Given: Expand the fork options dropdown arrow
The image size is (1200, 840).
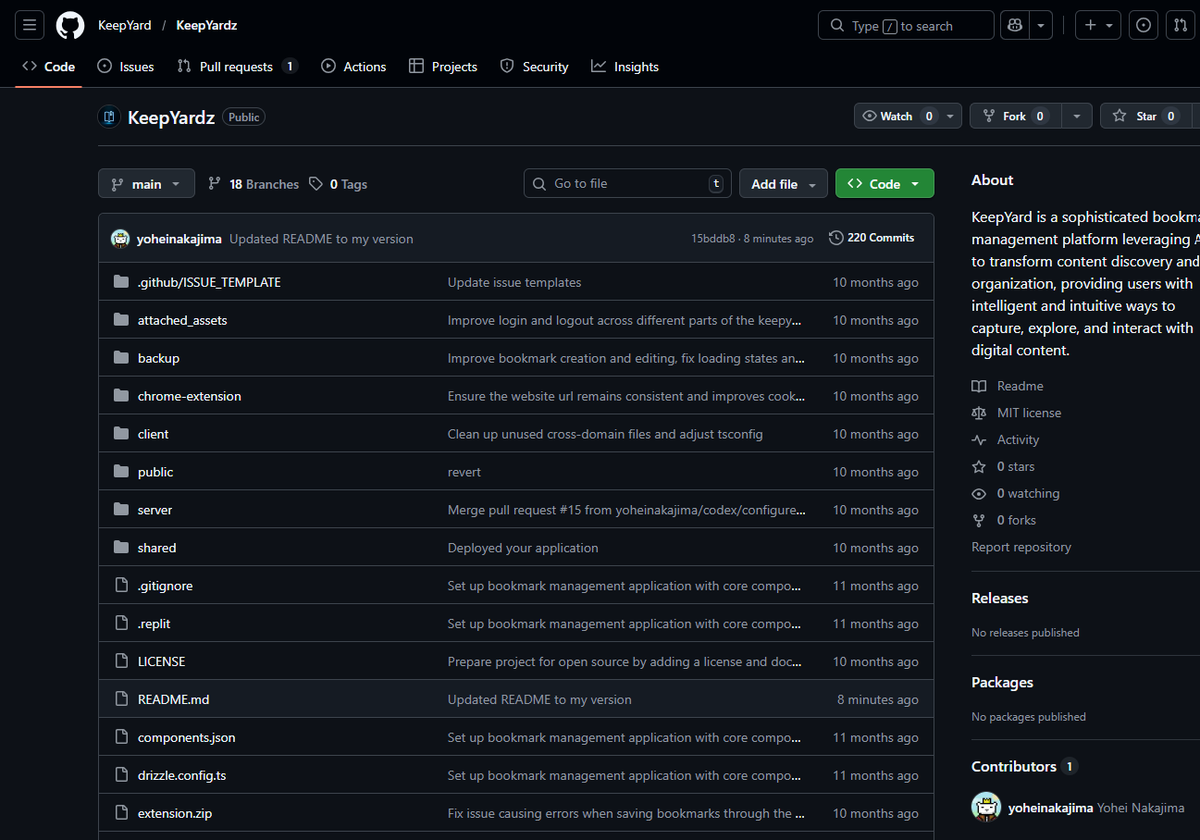Looking at the screenshot, I should (1076, 116).
